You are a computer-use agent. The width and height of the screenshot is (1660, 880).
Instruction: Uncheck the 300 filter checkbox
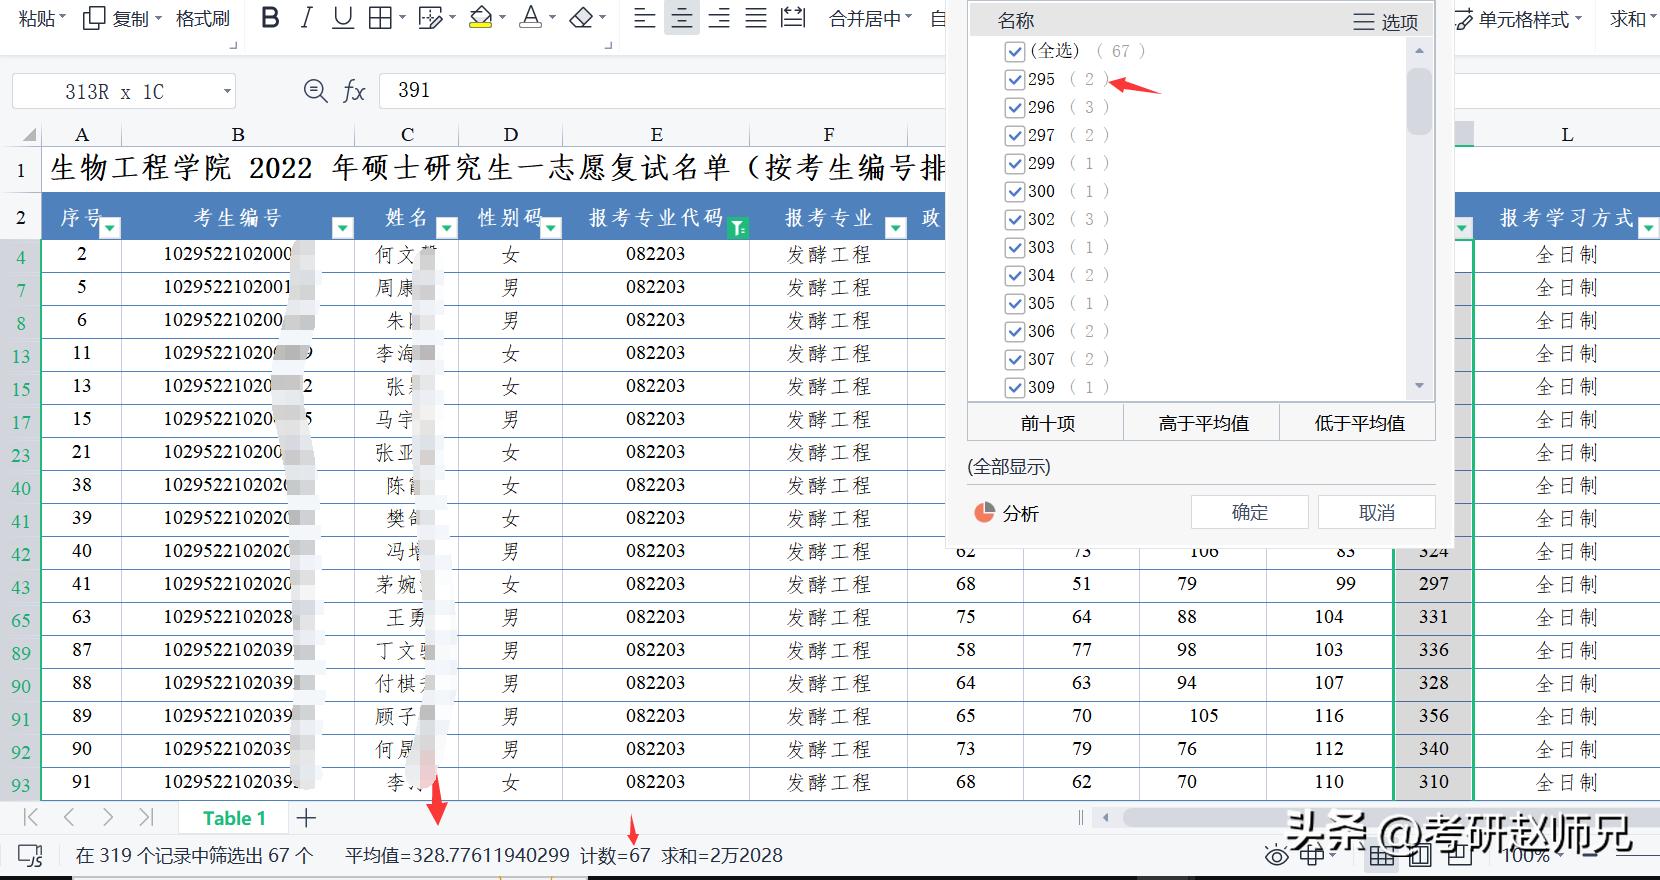coord(1015,191)
